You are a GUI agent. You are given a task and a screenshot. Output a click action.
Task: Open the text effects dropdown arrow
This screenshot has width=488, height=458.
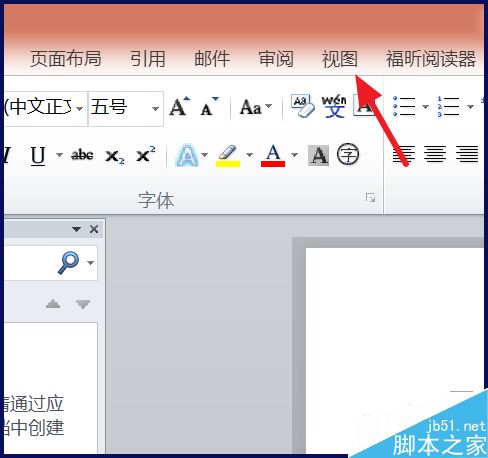click(204, 155)
